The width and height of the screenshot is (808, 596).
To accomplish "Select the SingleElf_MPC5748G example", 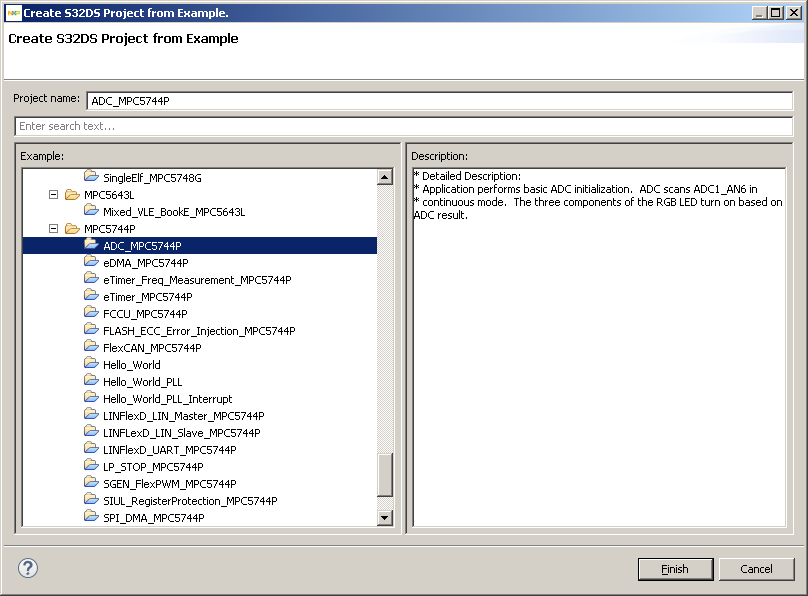I will tap(152, 178).
